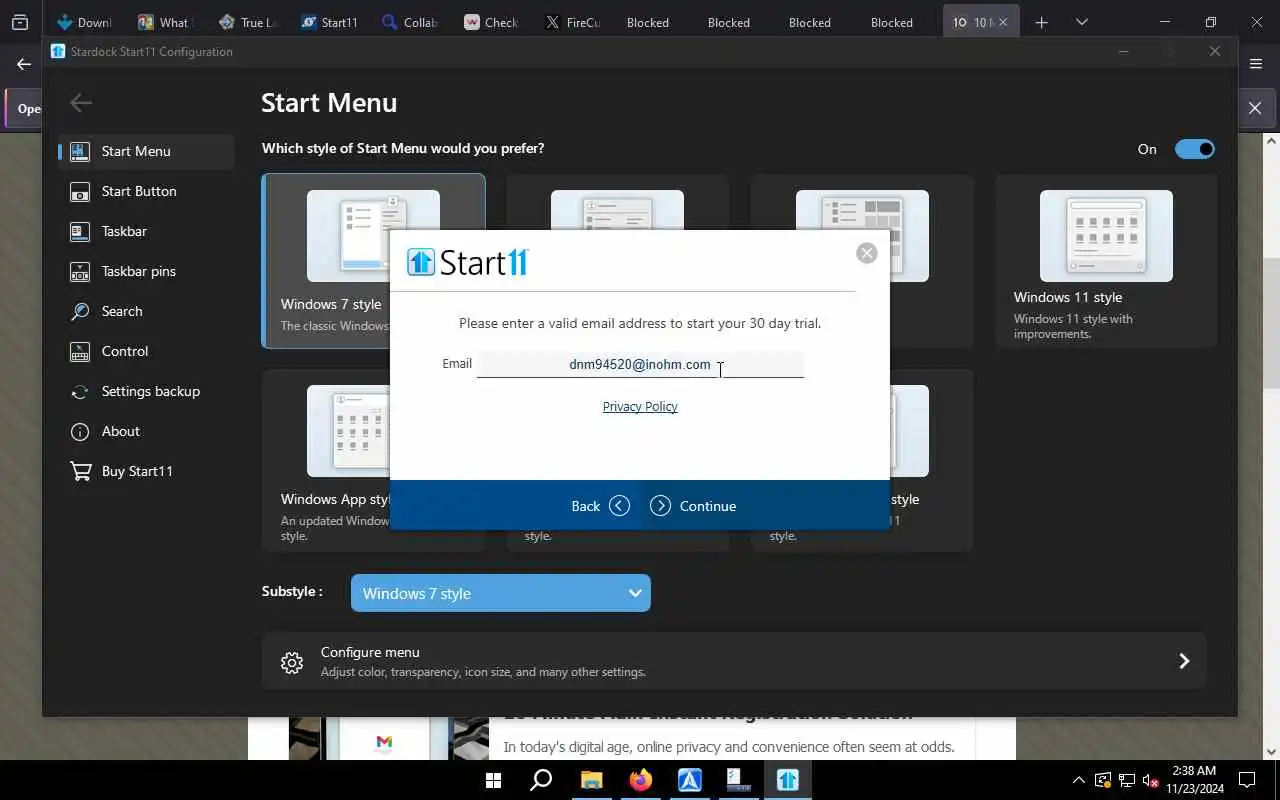This screenshot has width=1280, height=800.
Task: Switch to the Check browser tab
Action: [490, 22]
